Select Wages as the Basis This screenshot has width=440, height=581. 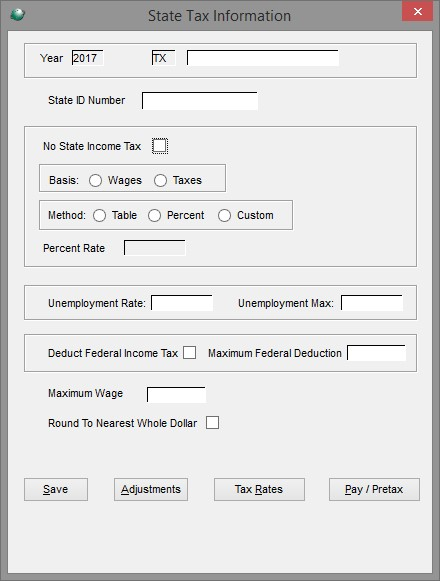point(95,180)
